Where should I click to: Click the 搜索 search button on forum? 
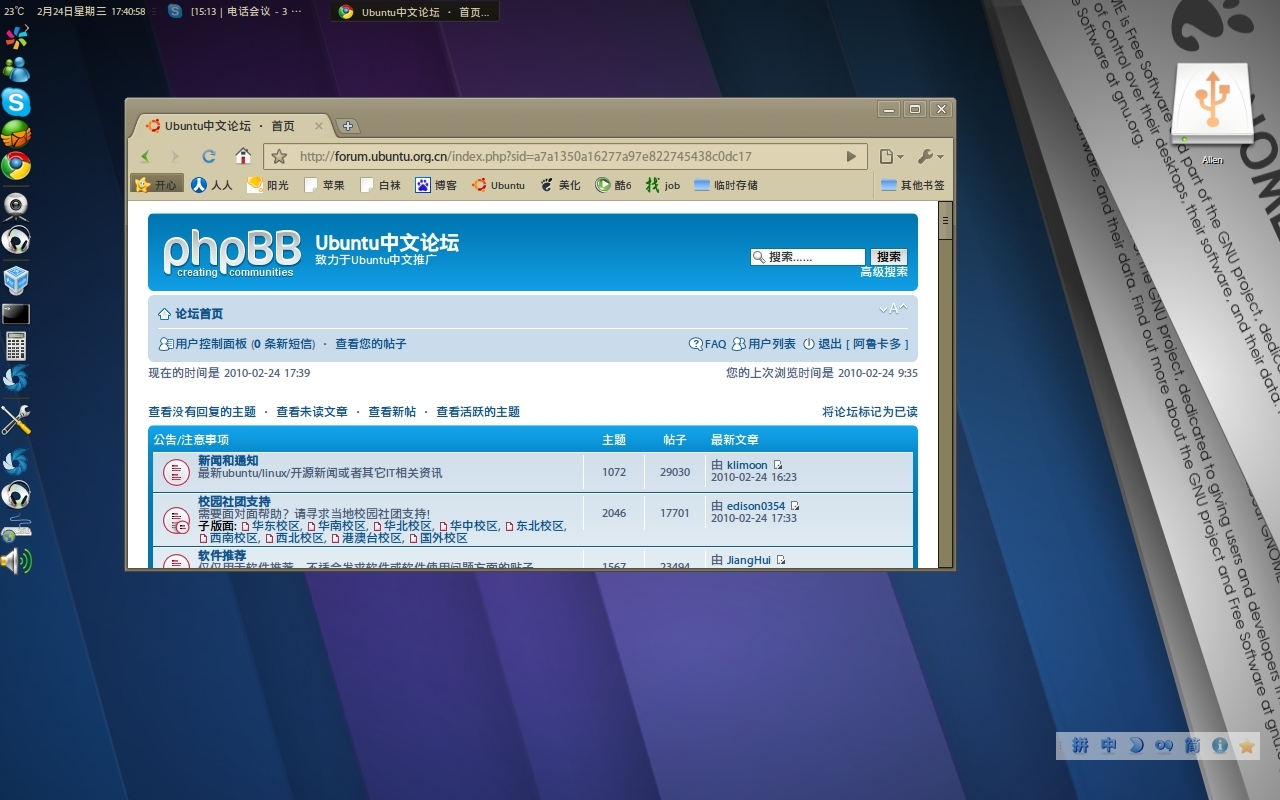[889, 257]
